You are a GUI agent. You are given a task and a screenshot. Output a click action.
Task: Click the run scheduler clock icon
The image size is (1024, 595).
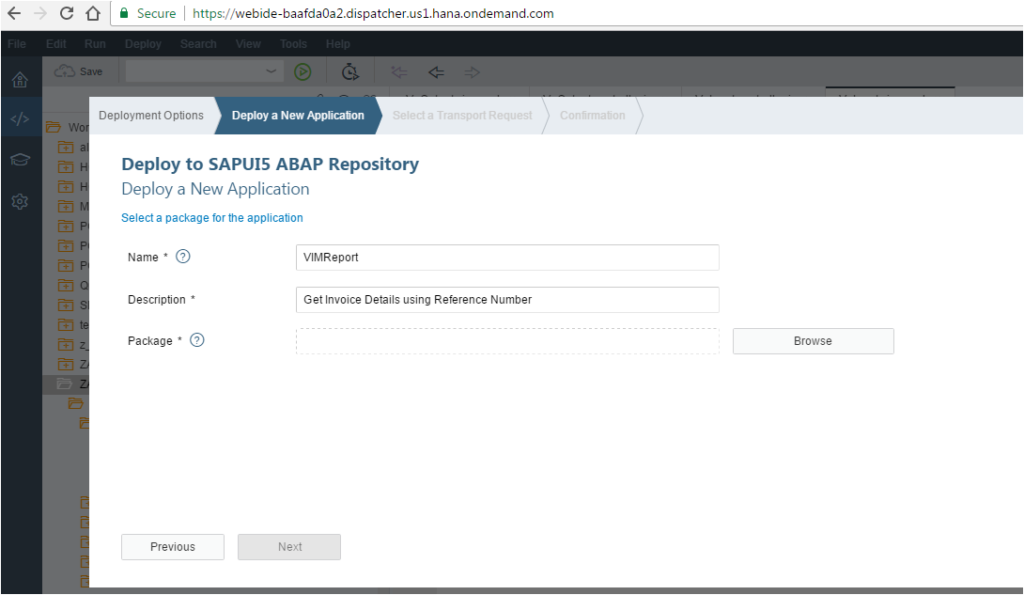[x=350, y=71]
